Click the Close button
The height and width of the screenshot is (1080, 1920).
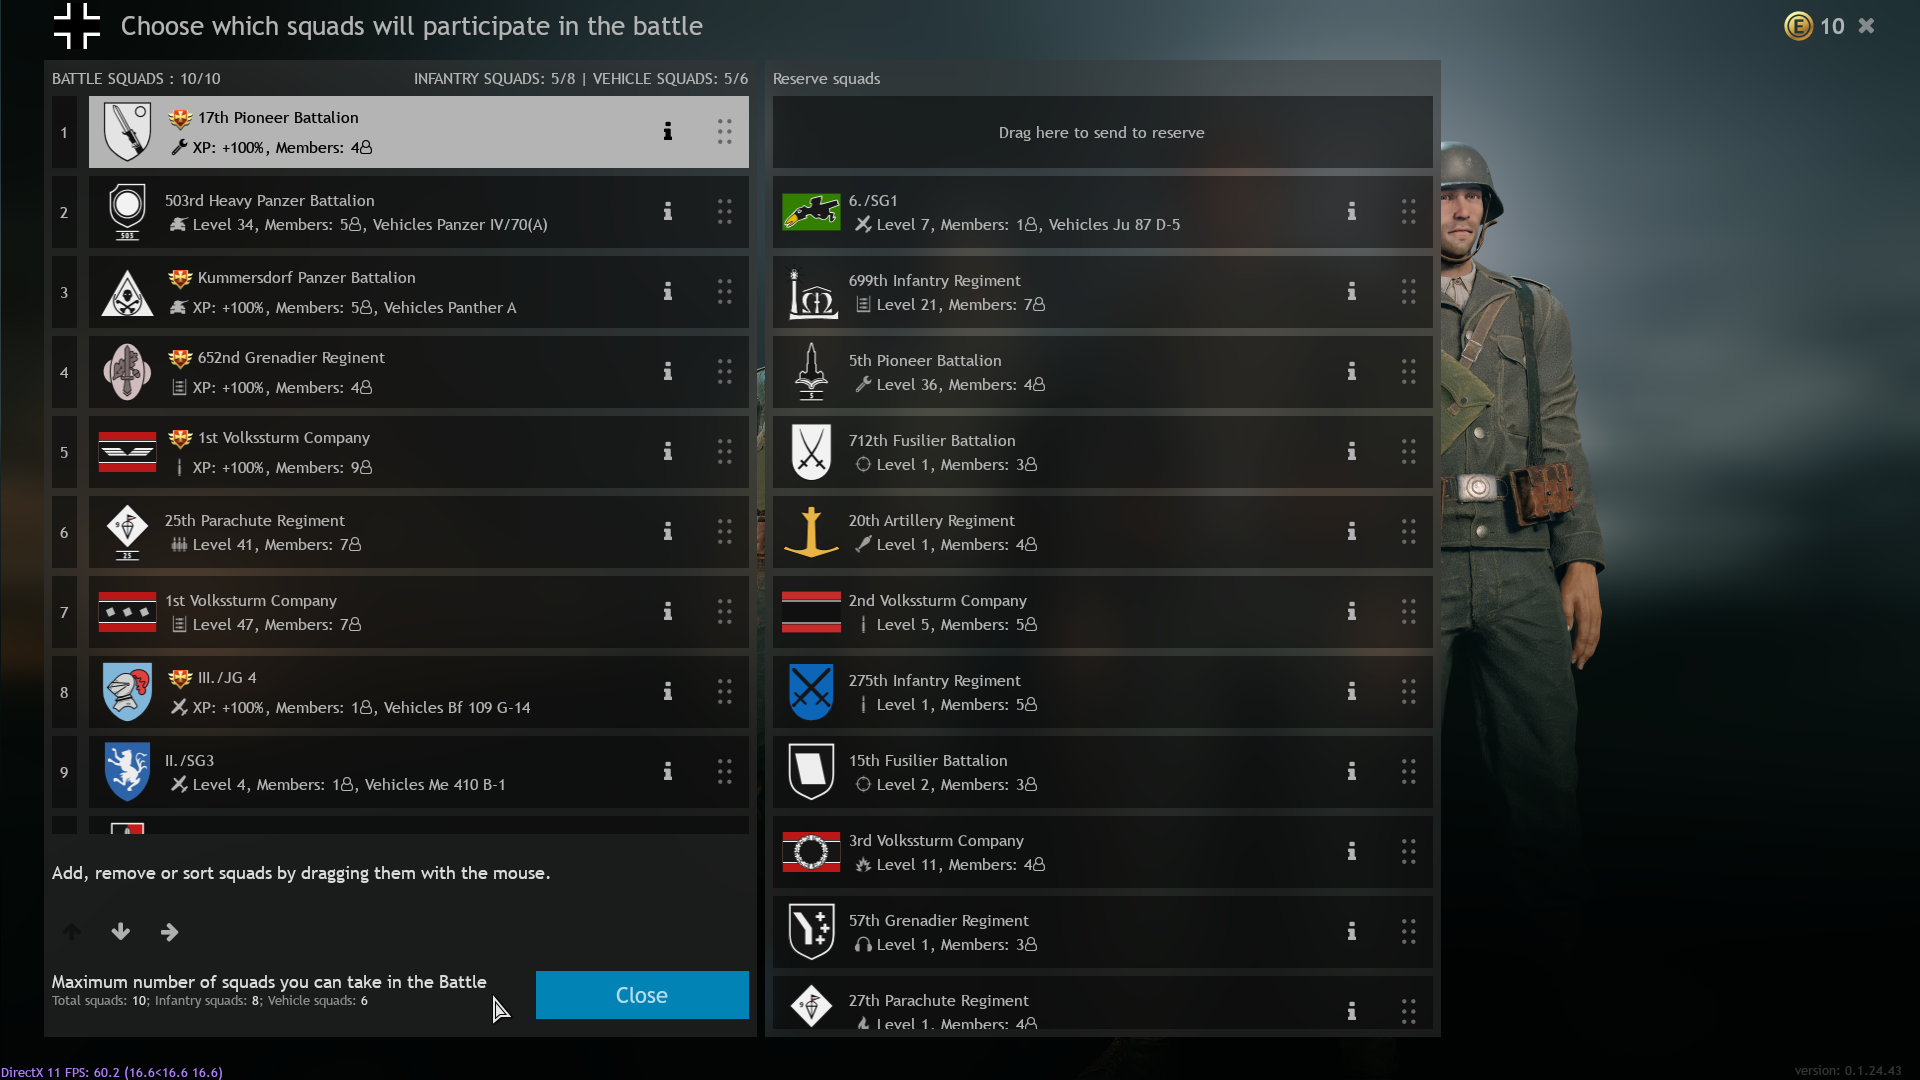pos(642,995)
